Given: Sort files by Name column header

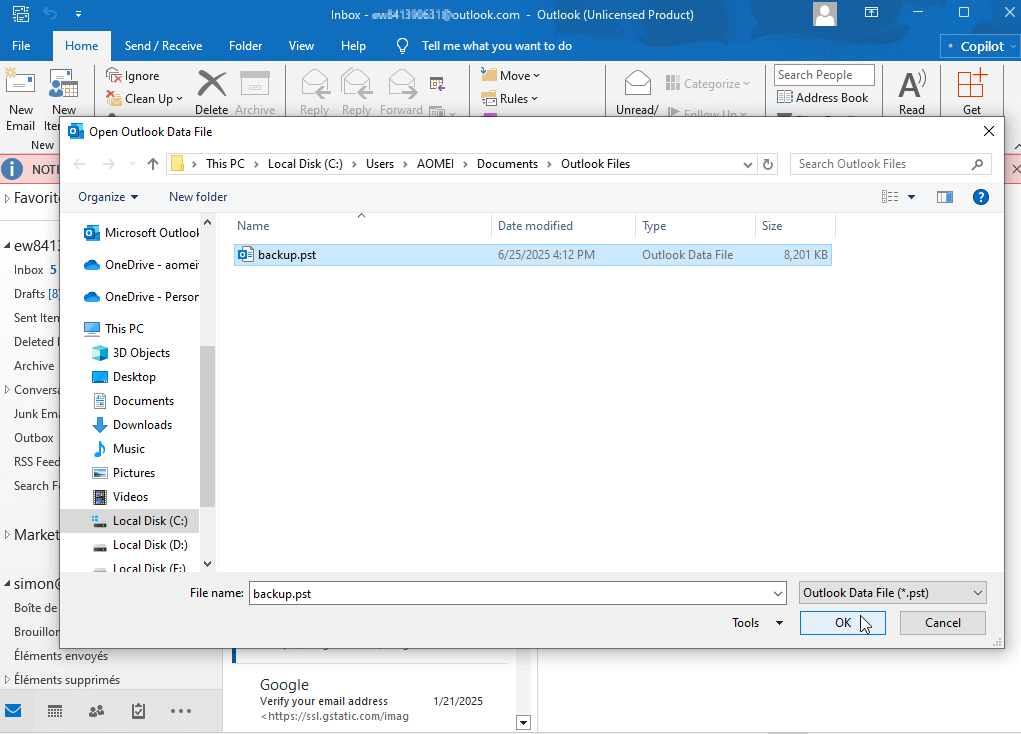Looking at the screenshot, I should pos(361,226).
